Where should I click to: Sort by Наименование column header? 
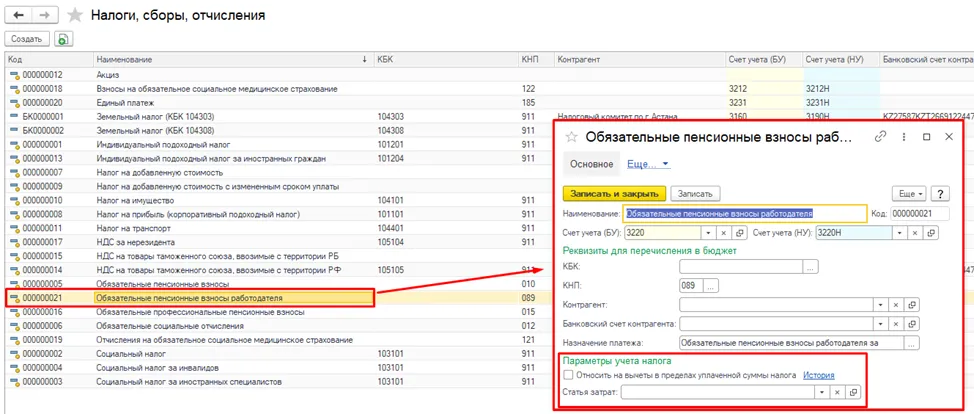point(232,59)
